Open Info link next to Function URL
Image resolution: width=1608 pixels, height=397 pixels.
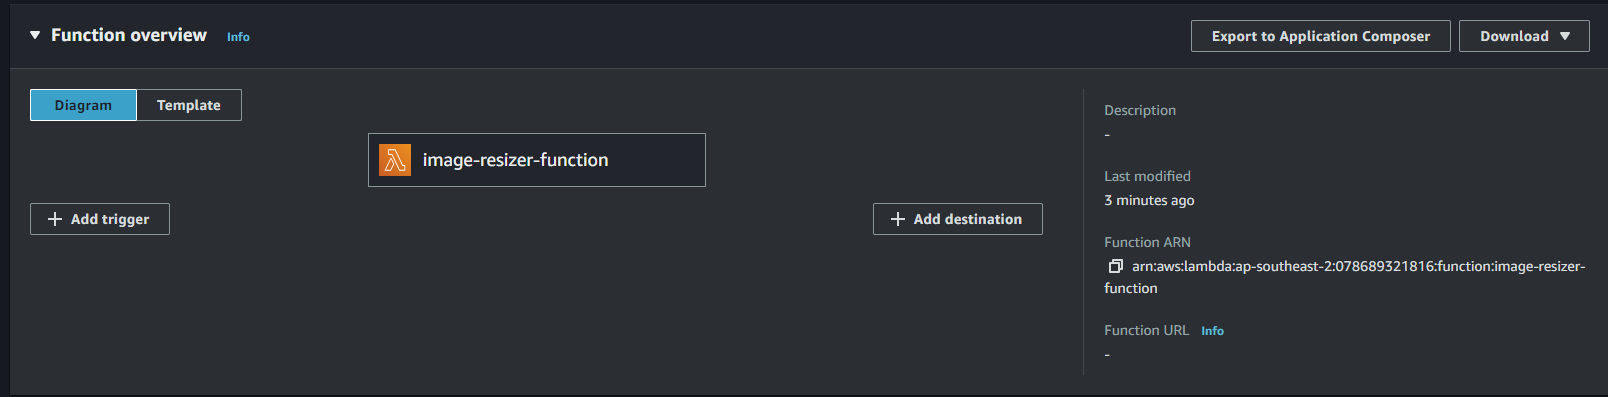pyautogui.click(x=1212, y=331)
